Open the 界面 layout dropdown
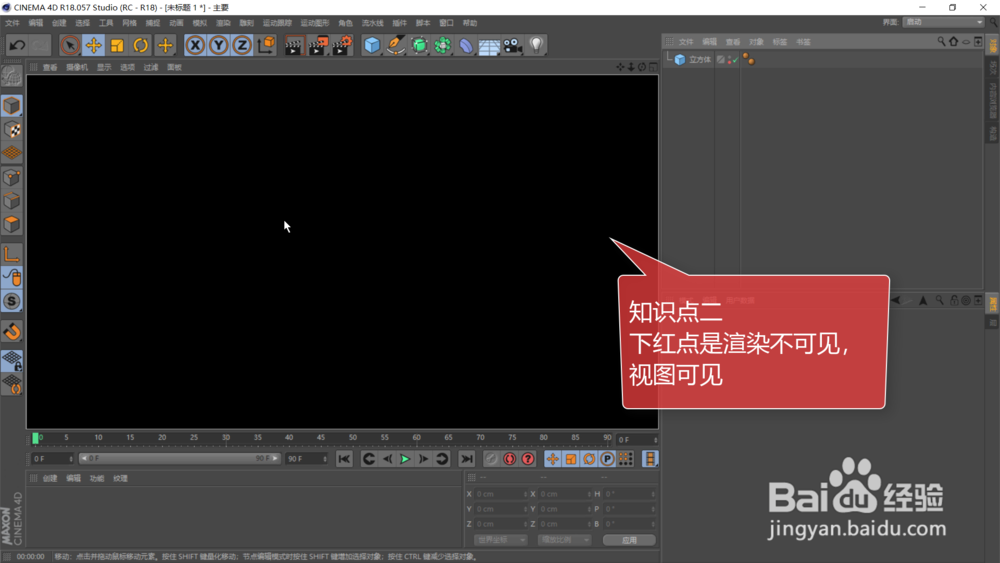This screenshot has height=563, width=1000. click(944, 22)
